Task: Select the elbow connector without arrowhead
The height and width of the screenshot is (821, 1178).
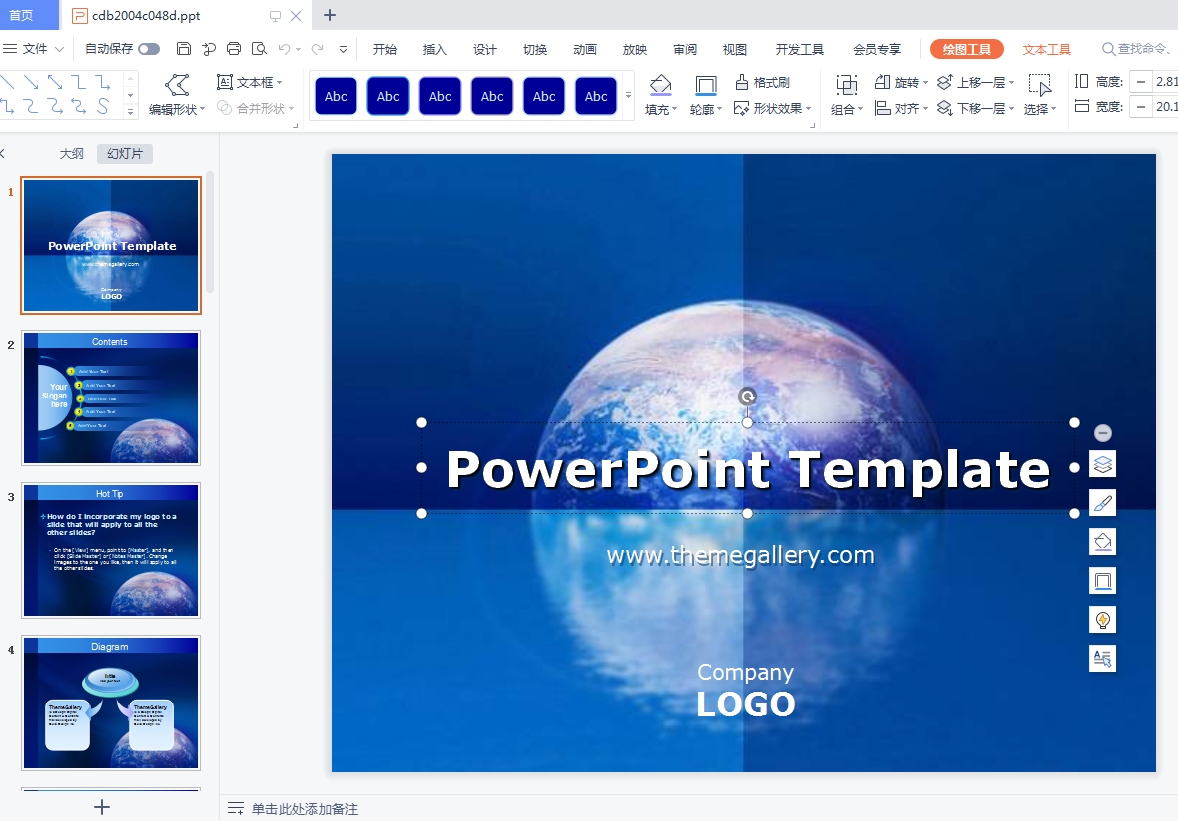Action: (78, 82)
